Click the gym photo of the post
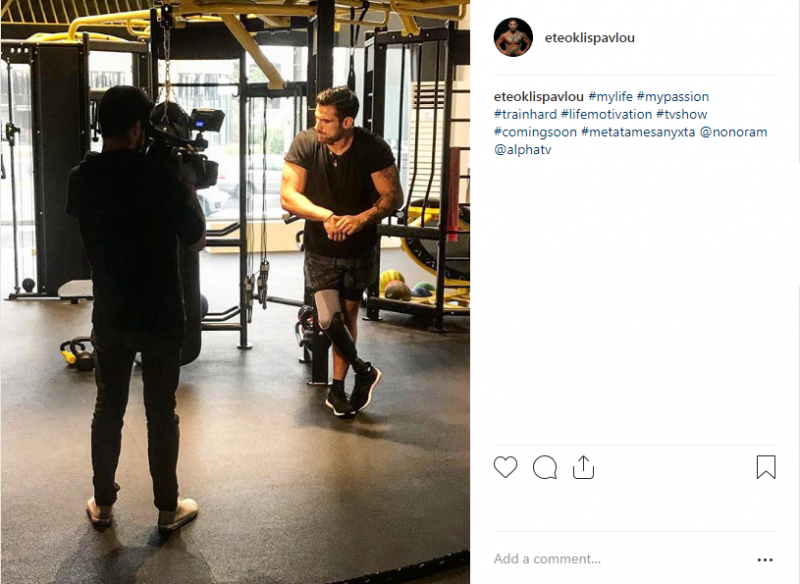 235,292
